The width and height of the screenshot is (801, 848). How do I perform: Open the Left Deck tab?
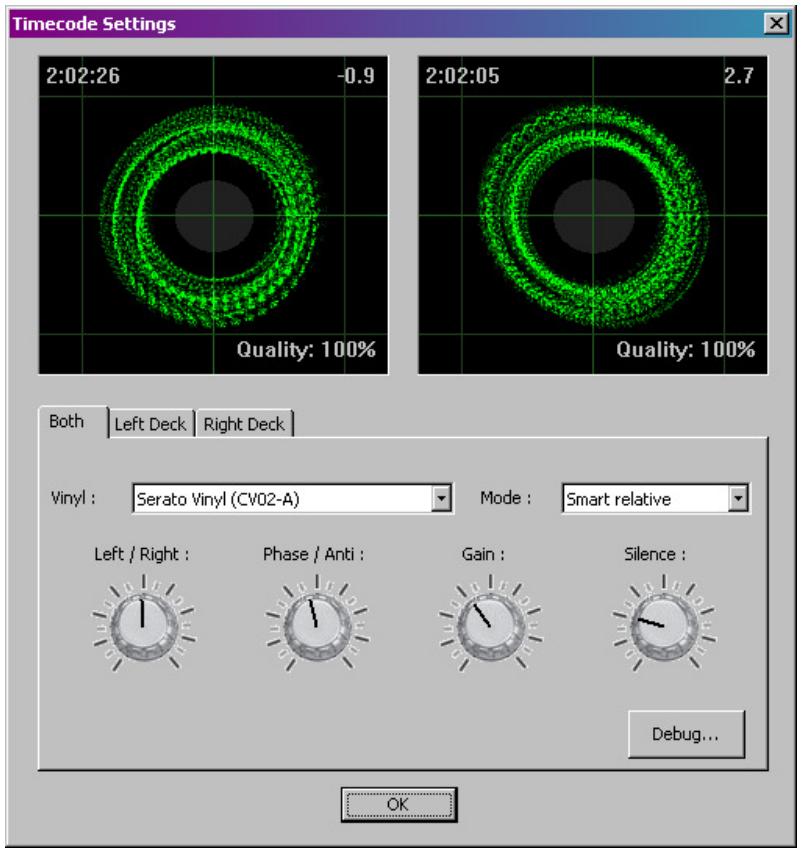(x=151, y=423)
